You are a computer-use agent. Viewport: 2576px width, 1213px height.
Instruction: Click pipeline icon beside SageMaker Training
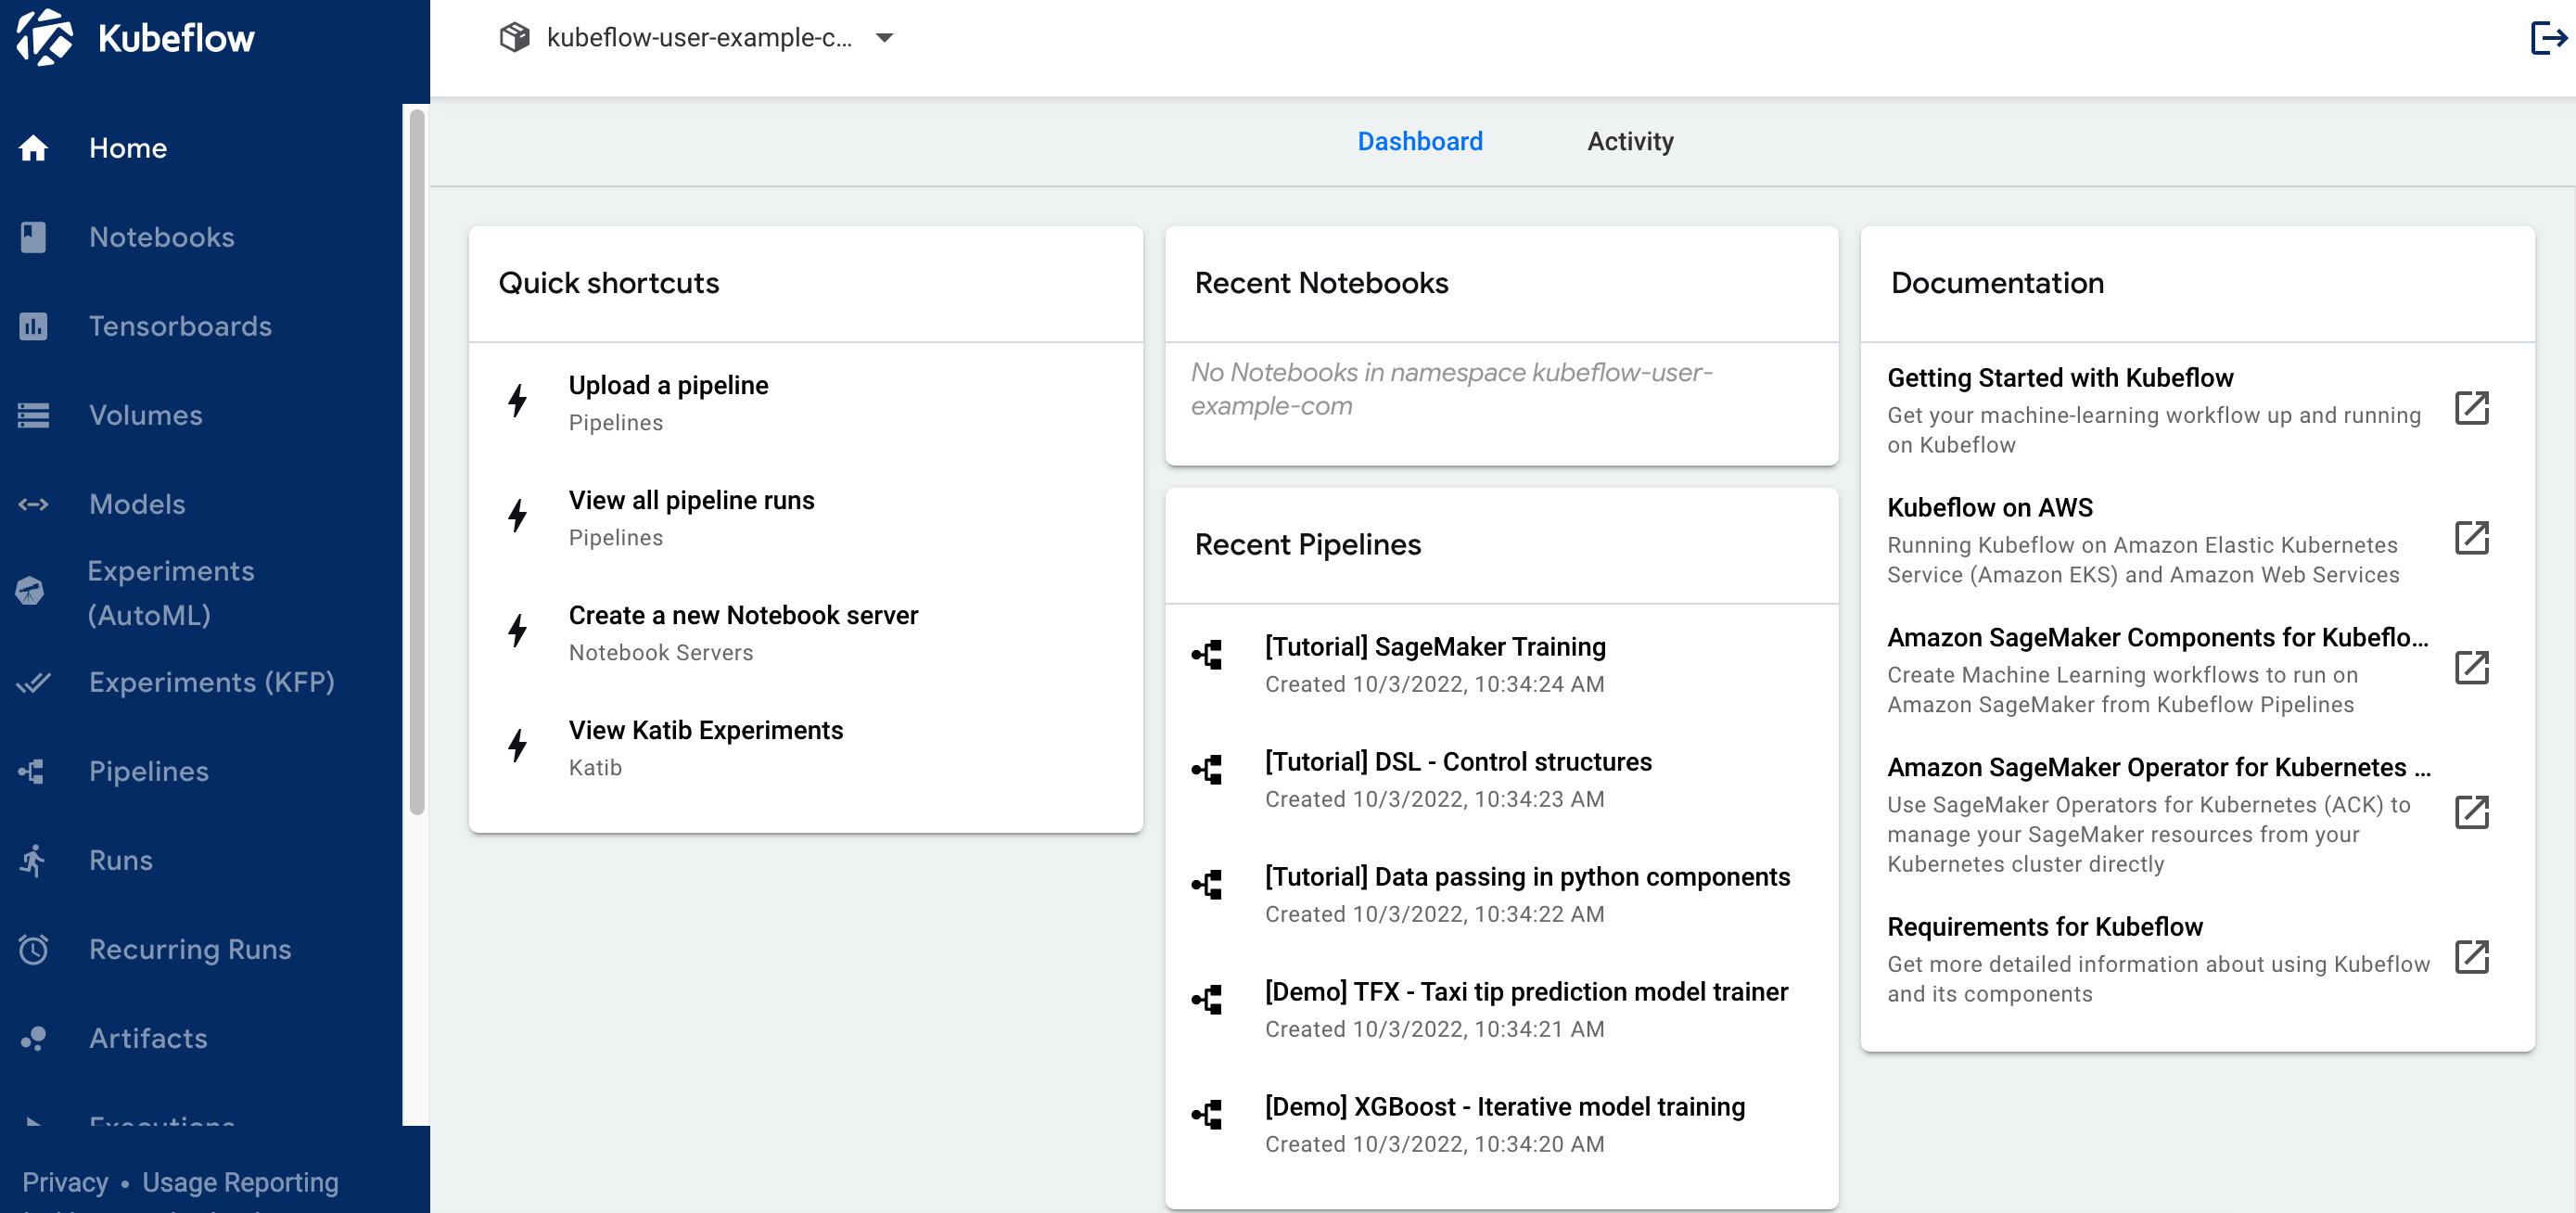coord(1207,655)
